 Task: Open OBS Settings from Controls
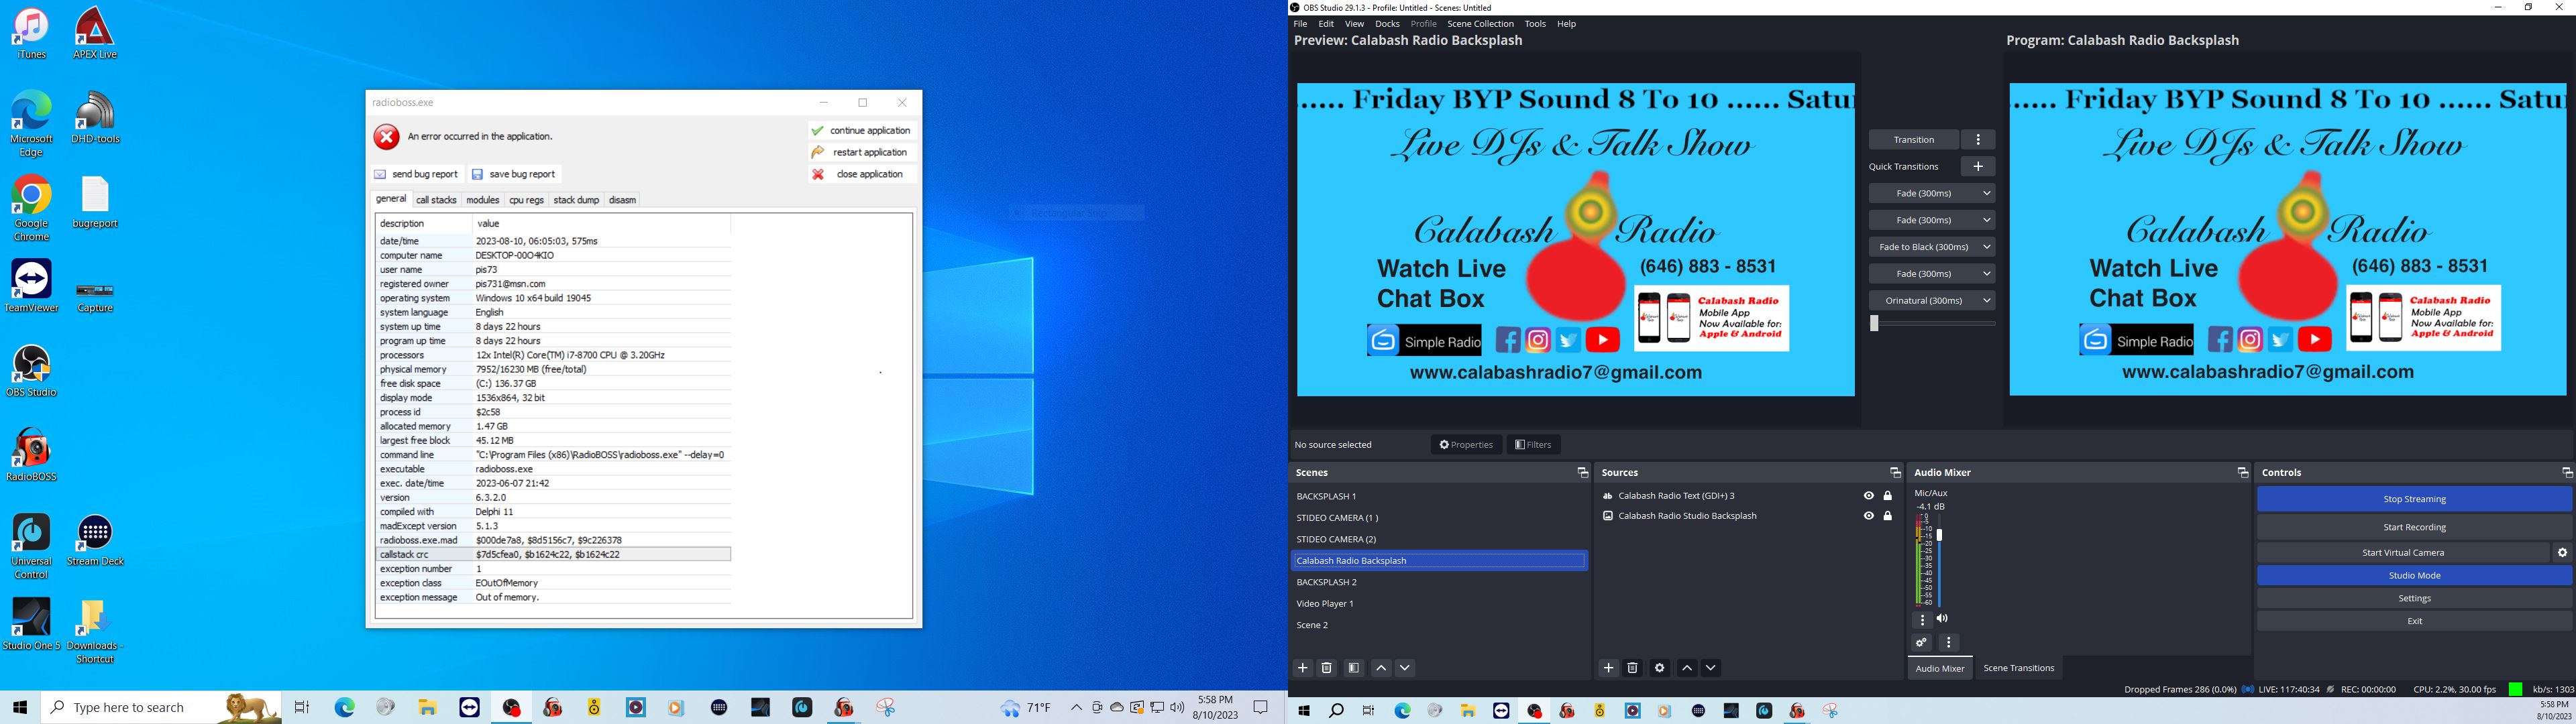(x=2414, y=599)
